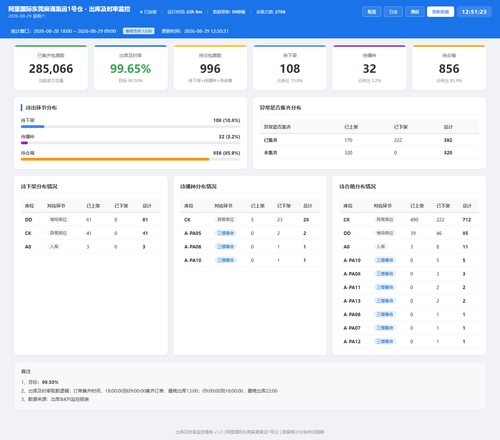The height and width of the screenshot is (440, 500).
Task: Click A-PA12 in the right table
Action: (352, 341)
